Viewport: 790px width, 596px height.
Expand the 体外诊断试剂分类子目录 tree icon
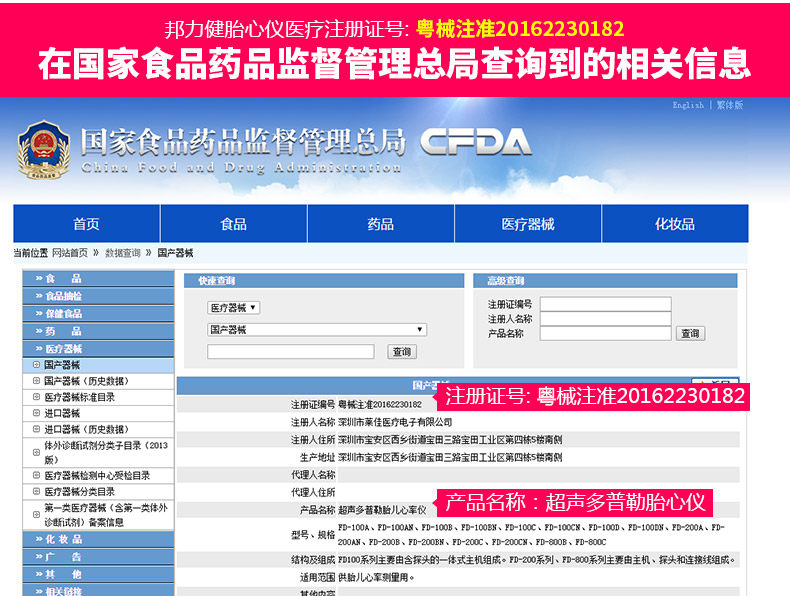[x=36, y=452]
